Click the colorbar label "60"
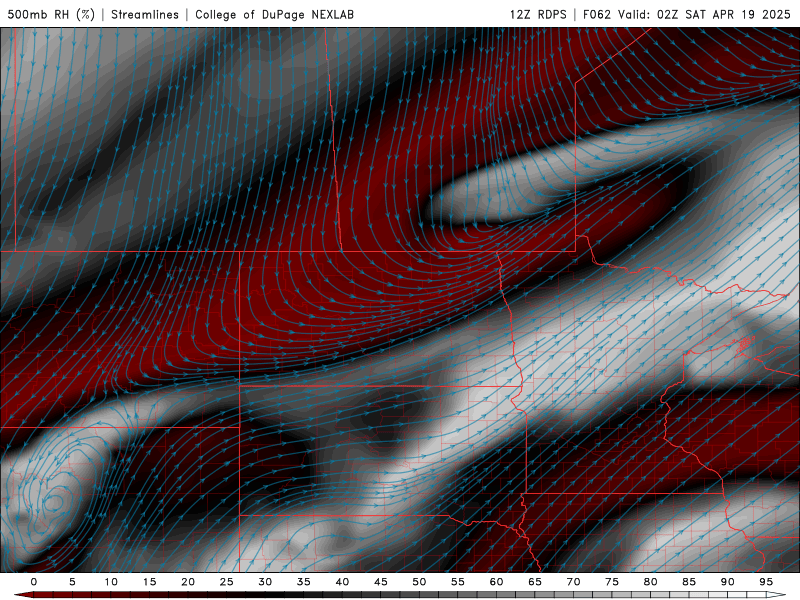Screen dimensions: 800x600 tap(496, 582)
